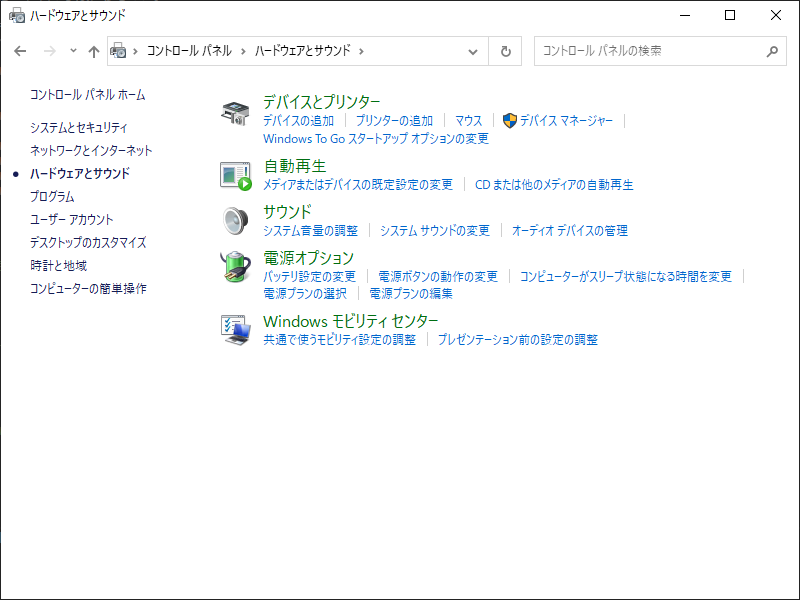Close the ハードウェアとサウンド window

(776, 15)
